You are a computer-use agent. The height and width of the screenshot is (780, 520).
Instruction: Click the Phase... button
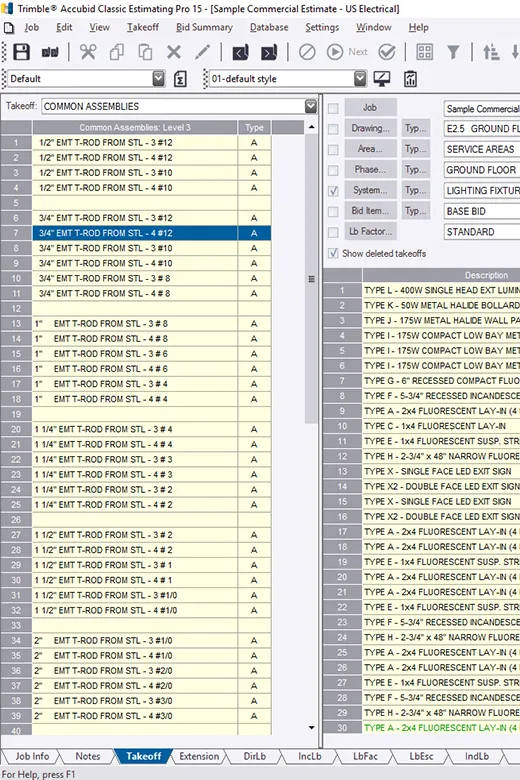[x=370, y=170]
